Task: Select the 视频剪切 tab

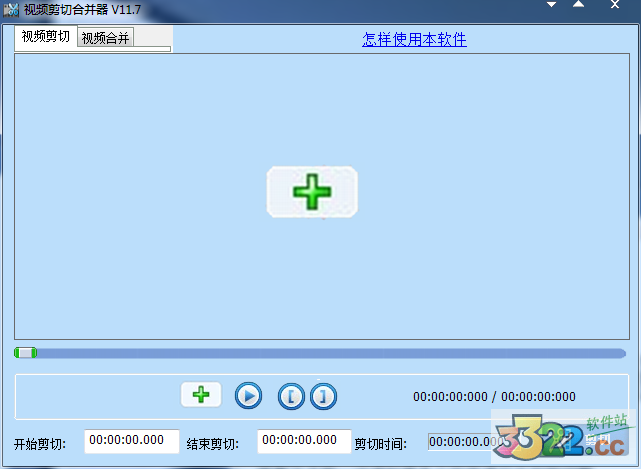Action: [45, 36]
